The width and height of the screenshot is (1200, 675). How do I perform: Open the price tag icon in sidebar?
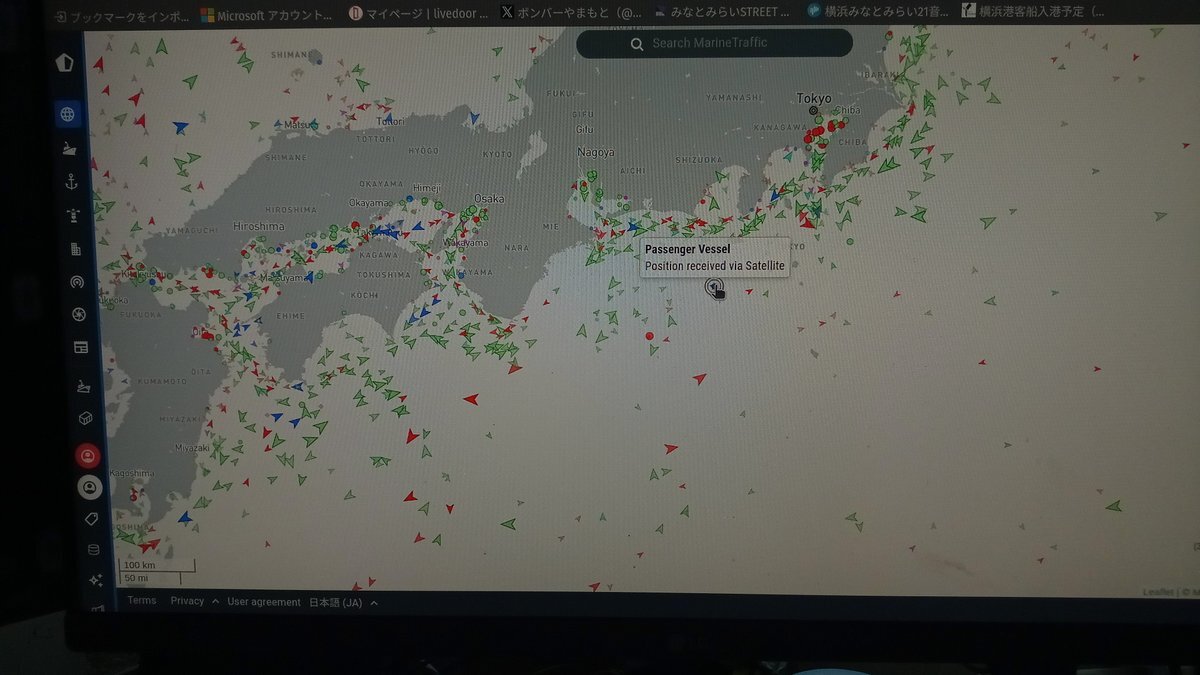[92, 519]
